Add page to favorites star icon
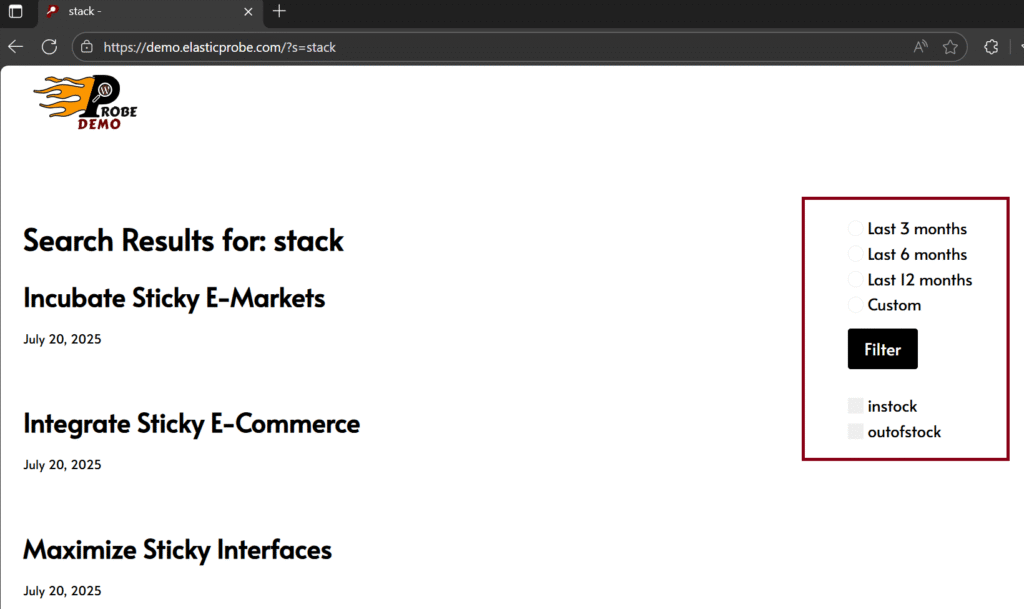Viewport: 1024px width, 609px height. [950, 47]
